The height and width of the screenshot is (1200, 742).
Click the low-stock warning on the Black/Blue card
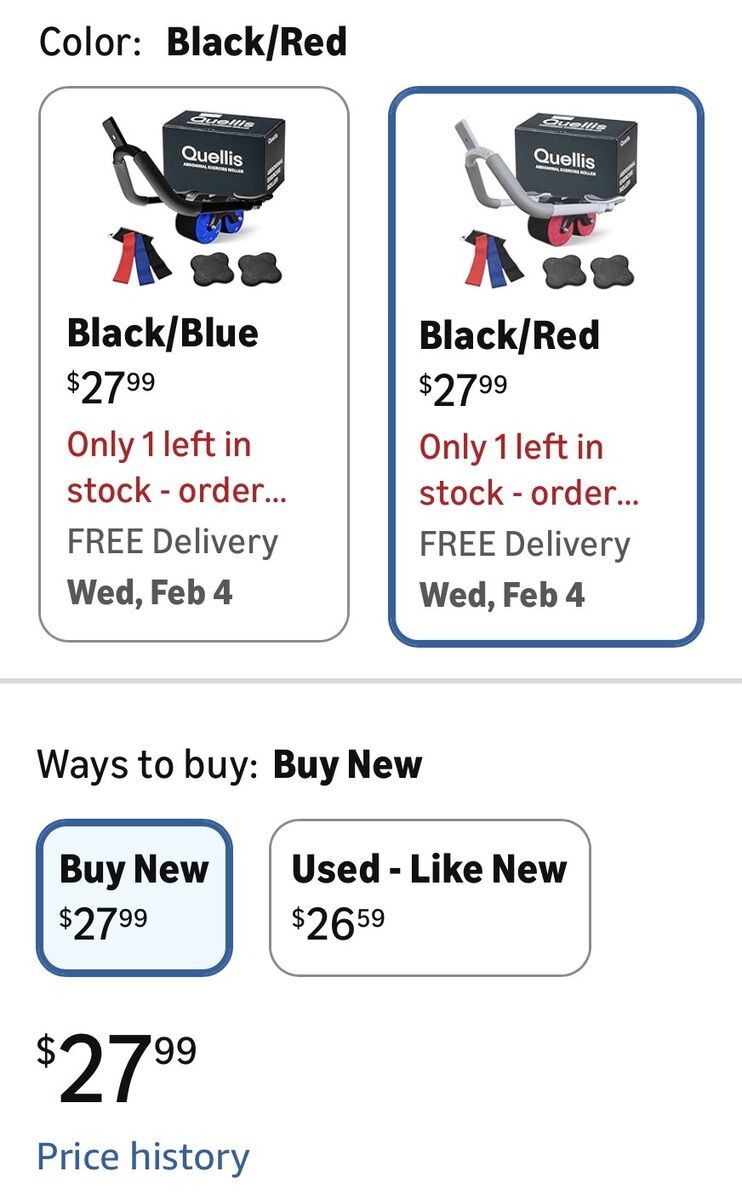click(x=176, y=468)
